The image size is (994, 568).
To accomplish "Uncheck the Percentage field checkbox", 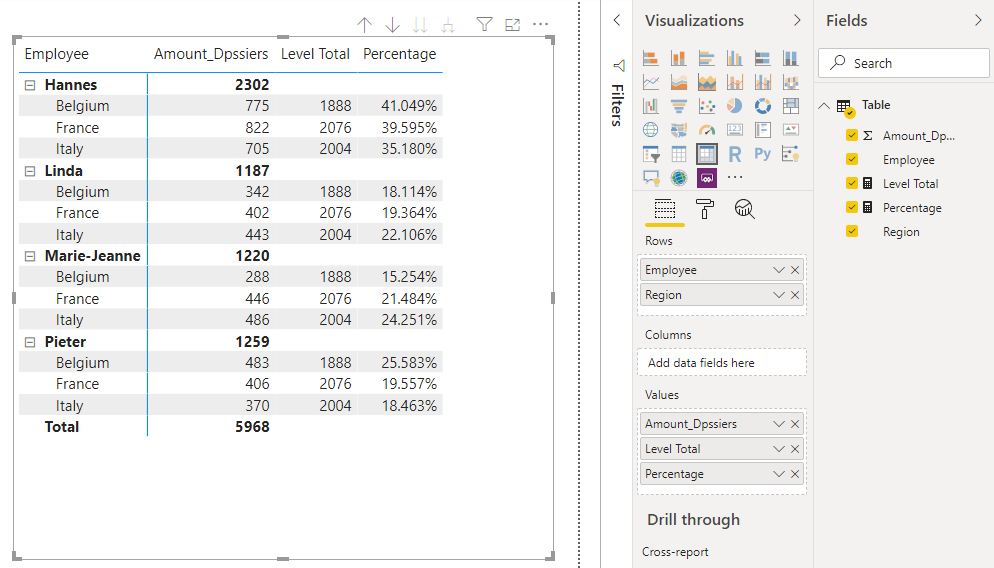I will point(852,207).
